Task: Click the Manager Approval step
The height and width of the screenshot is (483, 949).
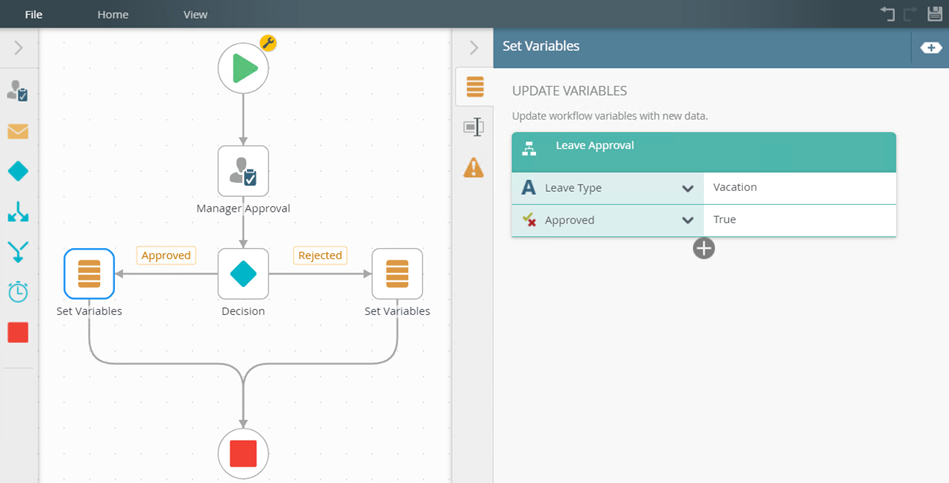Action: coord(243,171)
